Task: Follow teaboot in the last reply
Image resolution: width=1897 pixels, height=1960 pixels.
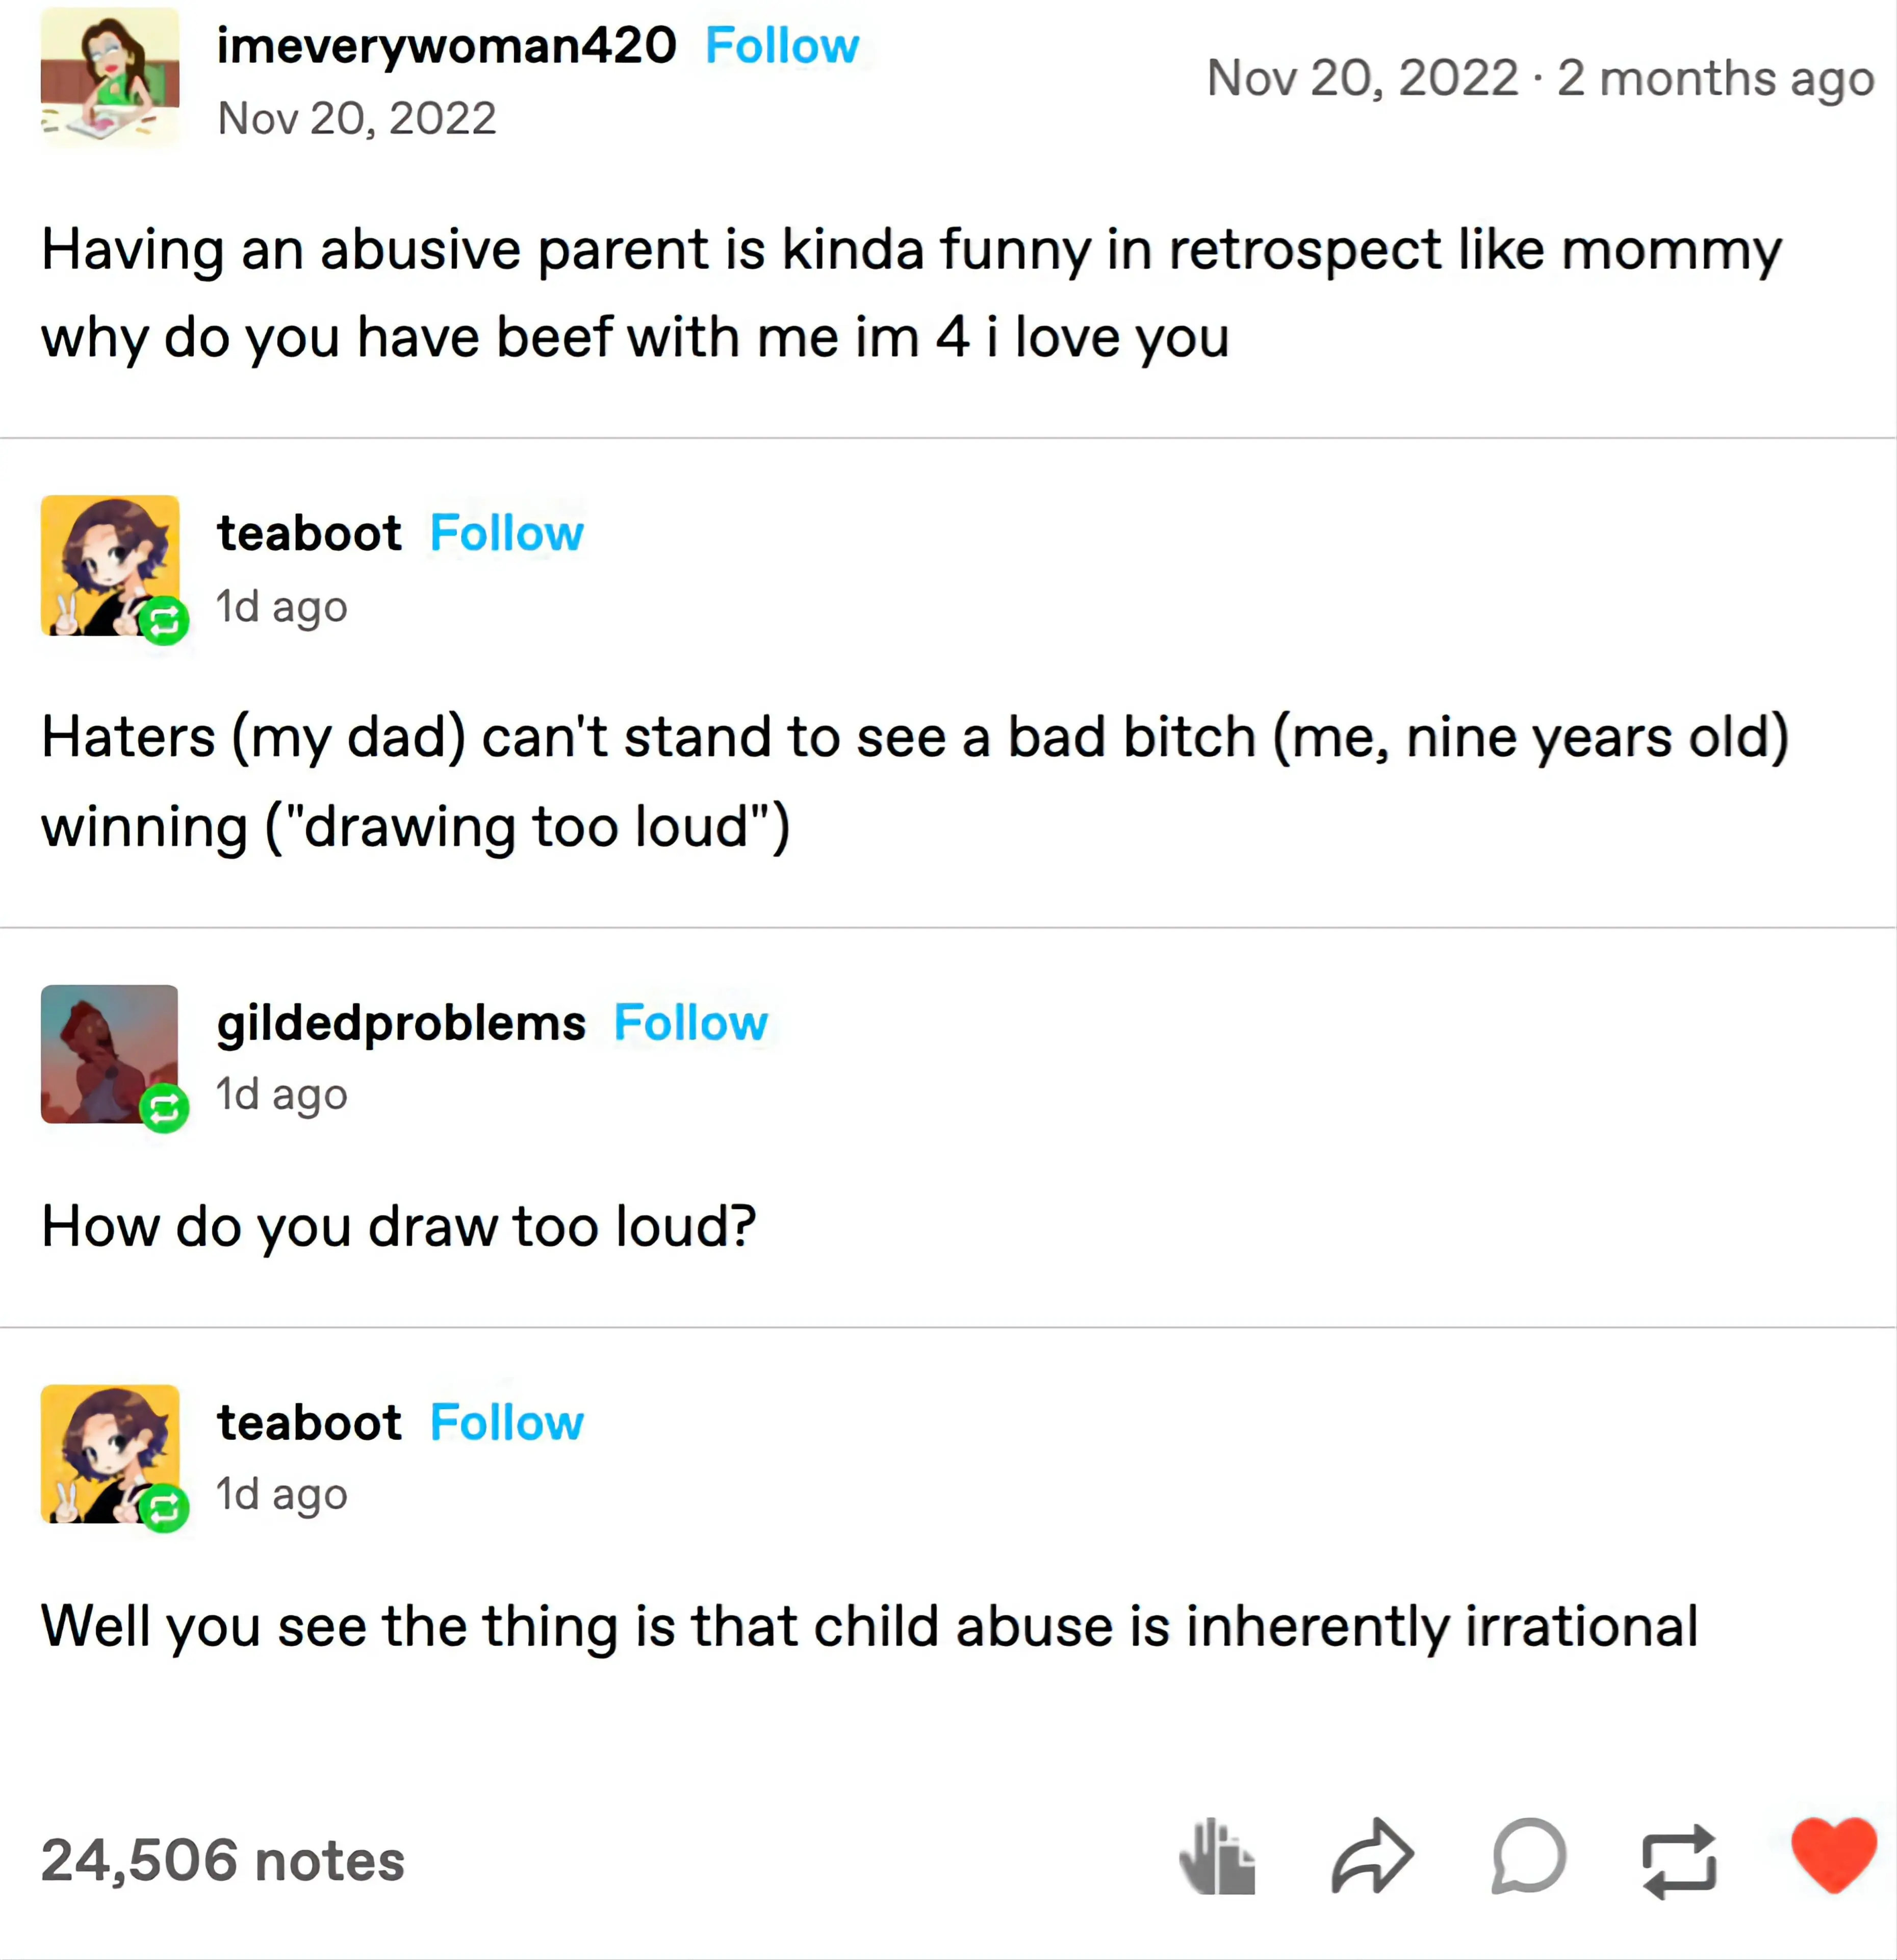Action: coord(507,1423)
